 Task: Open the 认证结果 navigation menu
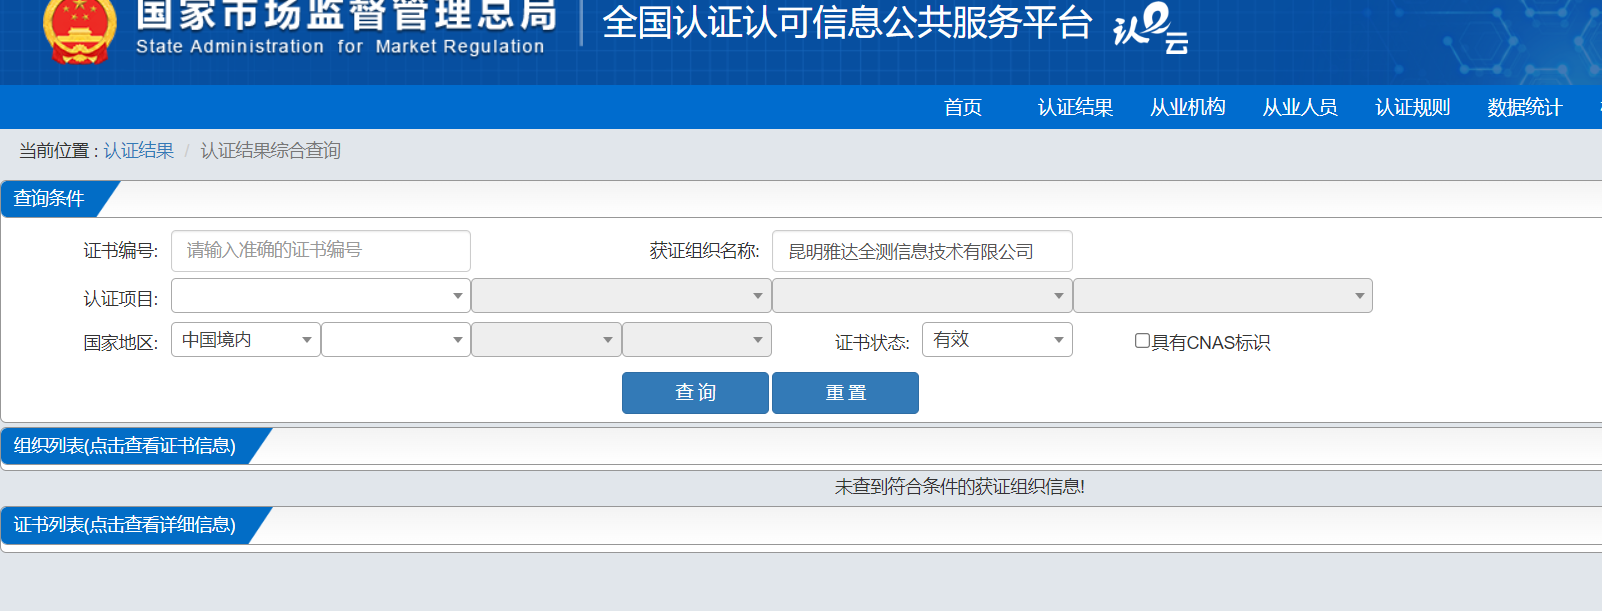1075,107
